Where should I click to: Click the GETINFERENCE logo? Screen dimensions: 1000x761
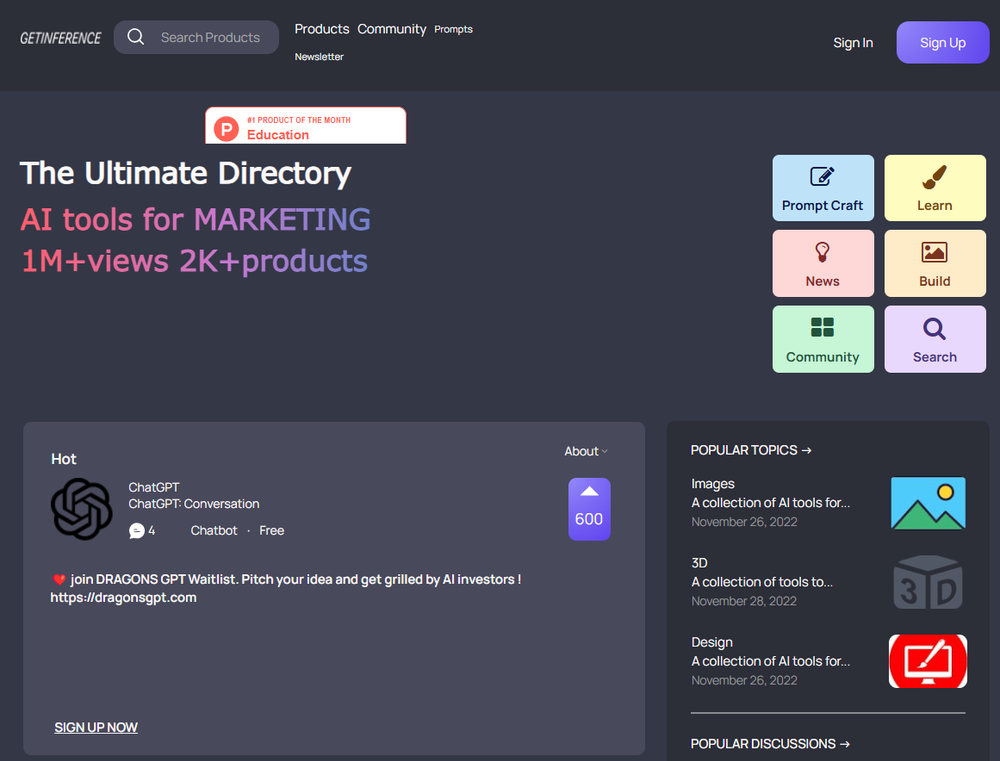61,38
